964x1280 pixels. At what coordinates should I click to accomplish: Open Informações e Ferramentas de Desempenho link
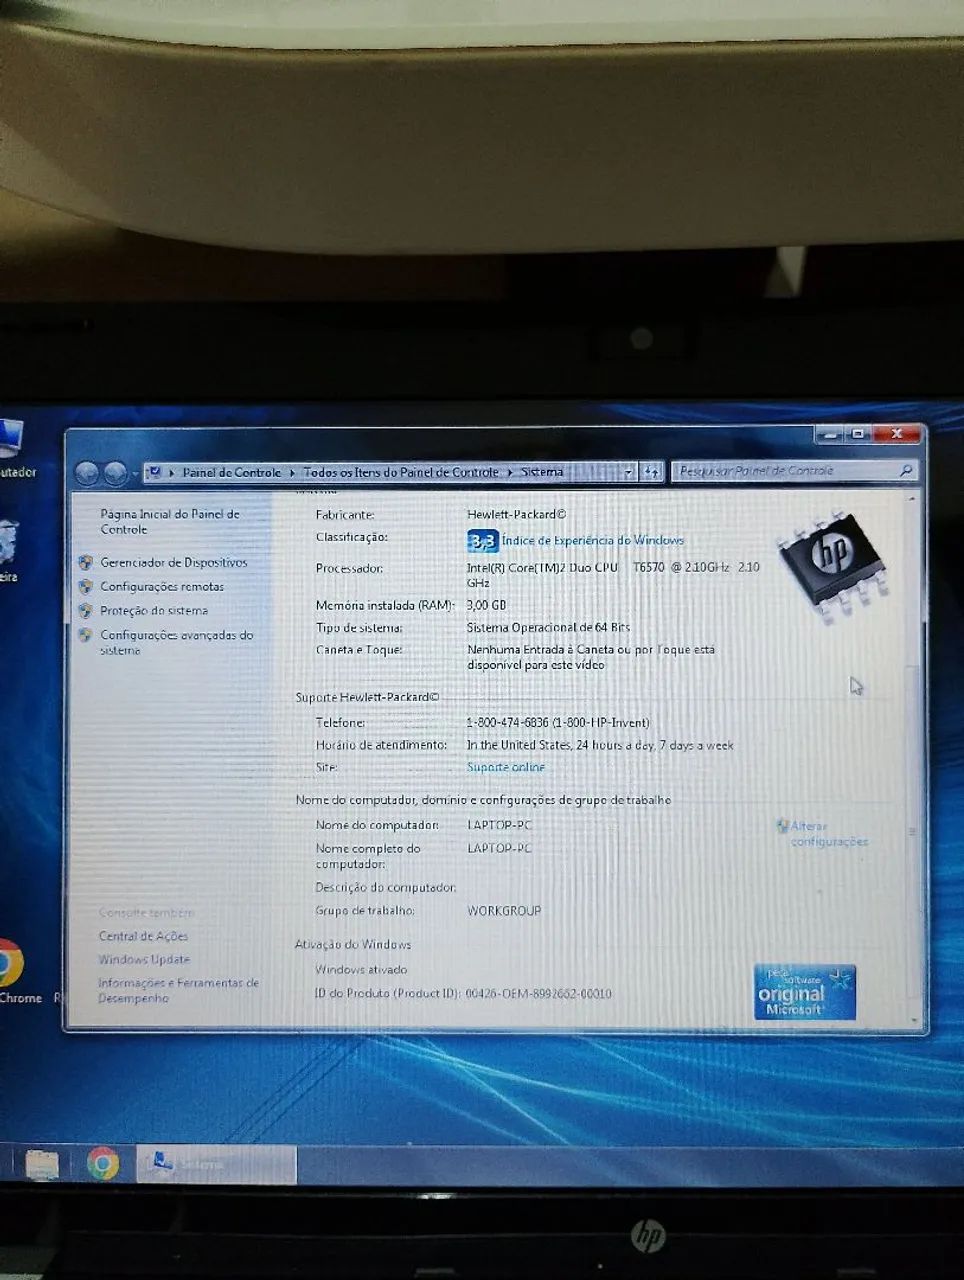tap(178, 990)
